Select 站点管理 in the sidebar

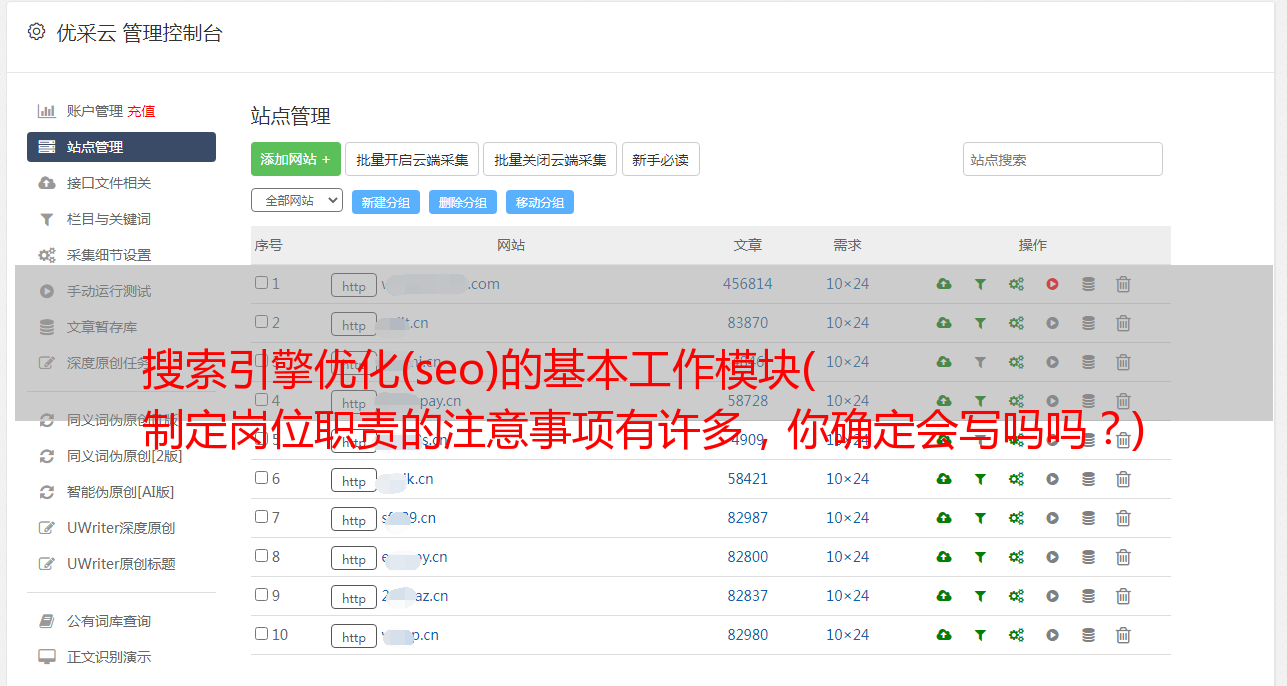coord(121,147)
